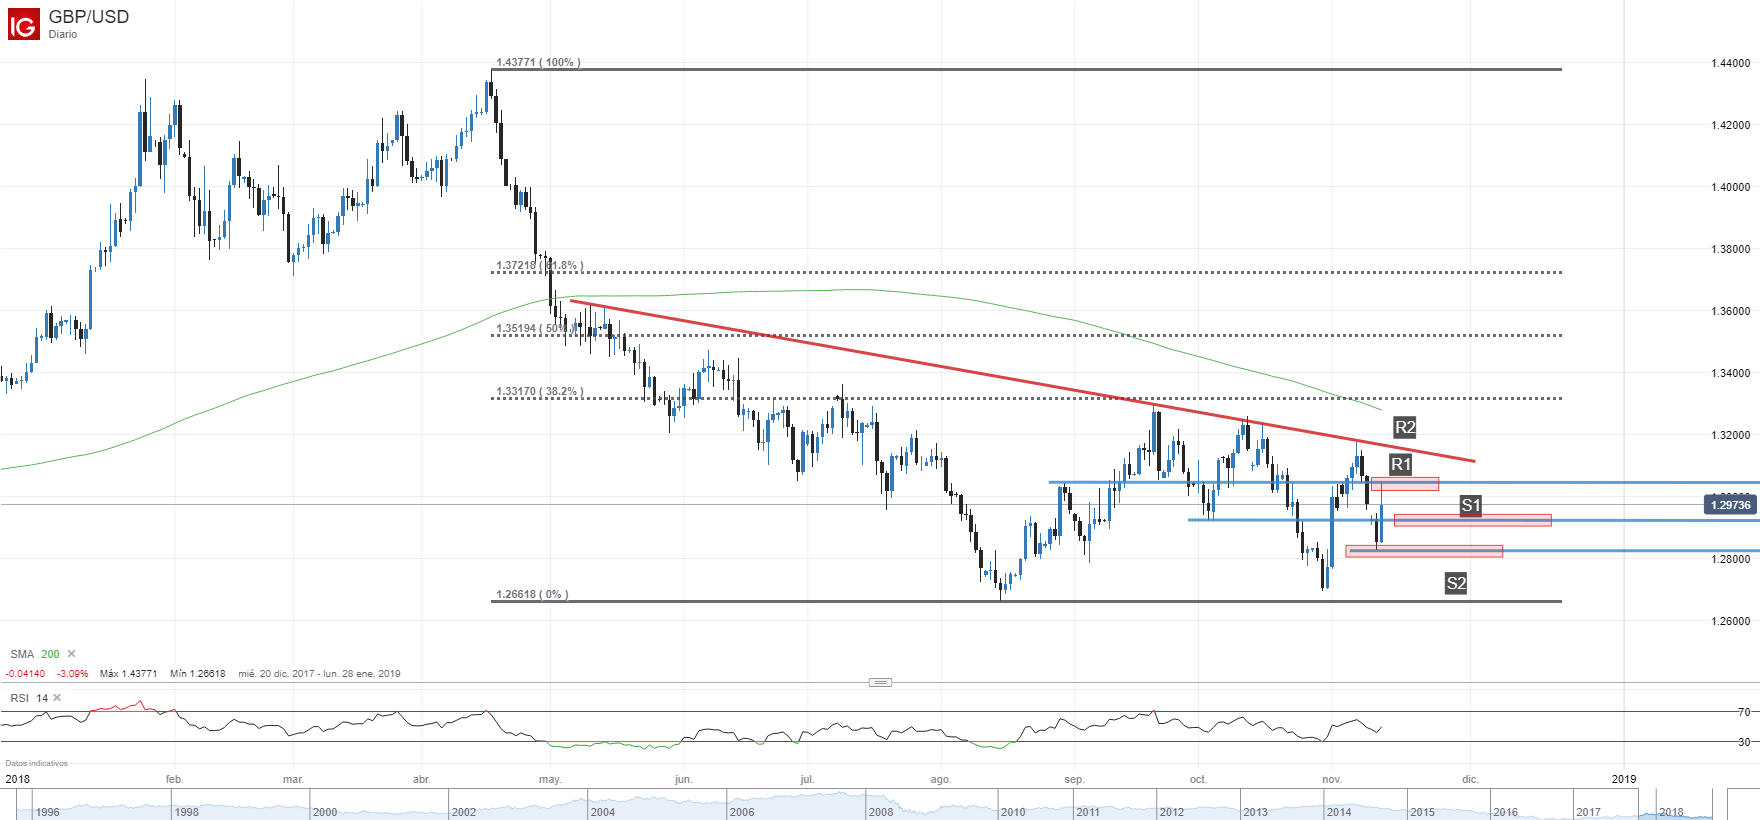Click the Datos indicativos notice
Viewport: 1760px width, 820px height.
click(x=36, y=763)
